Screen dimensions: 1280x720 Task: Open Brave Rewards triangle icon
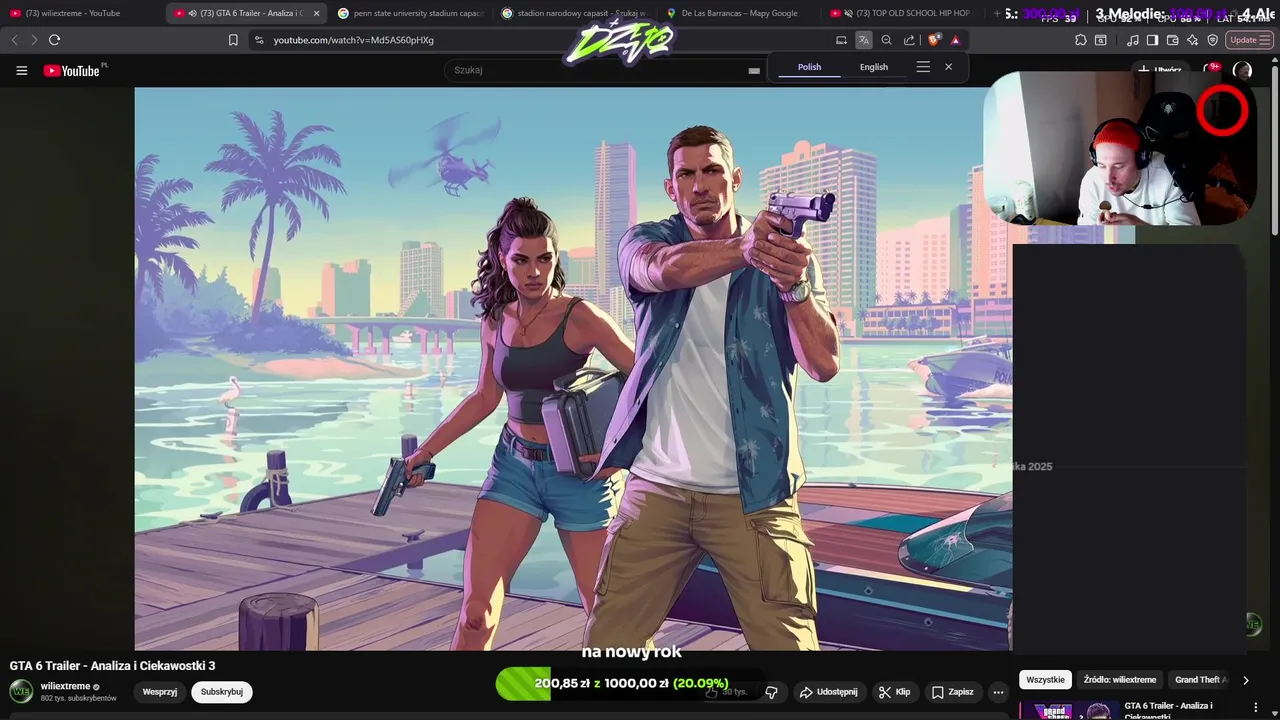click(x=955, y=40)
